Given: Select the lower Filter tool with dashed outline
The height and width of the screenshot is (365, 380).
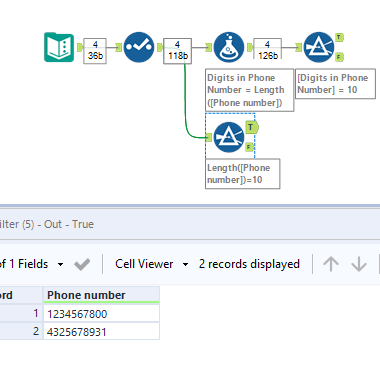Looking at the screenshot, I should point(229,137).
